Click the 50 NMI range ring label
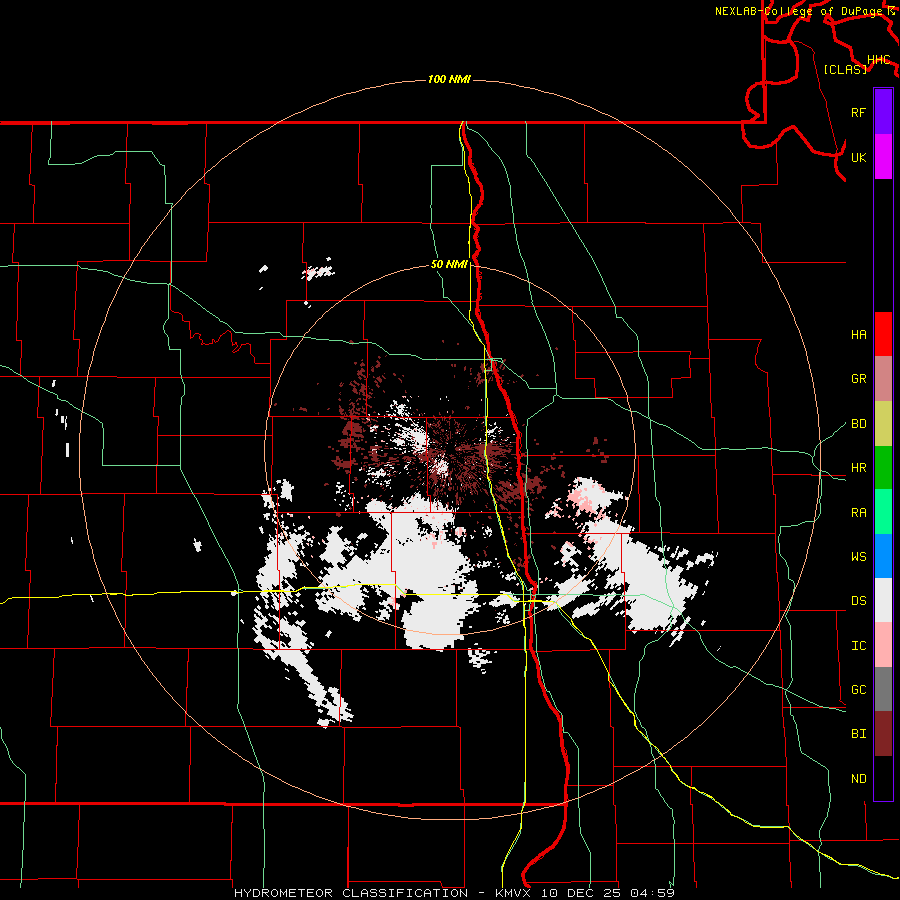The width and height of the screenshot is (900, 900). 449,264
